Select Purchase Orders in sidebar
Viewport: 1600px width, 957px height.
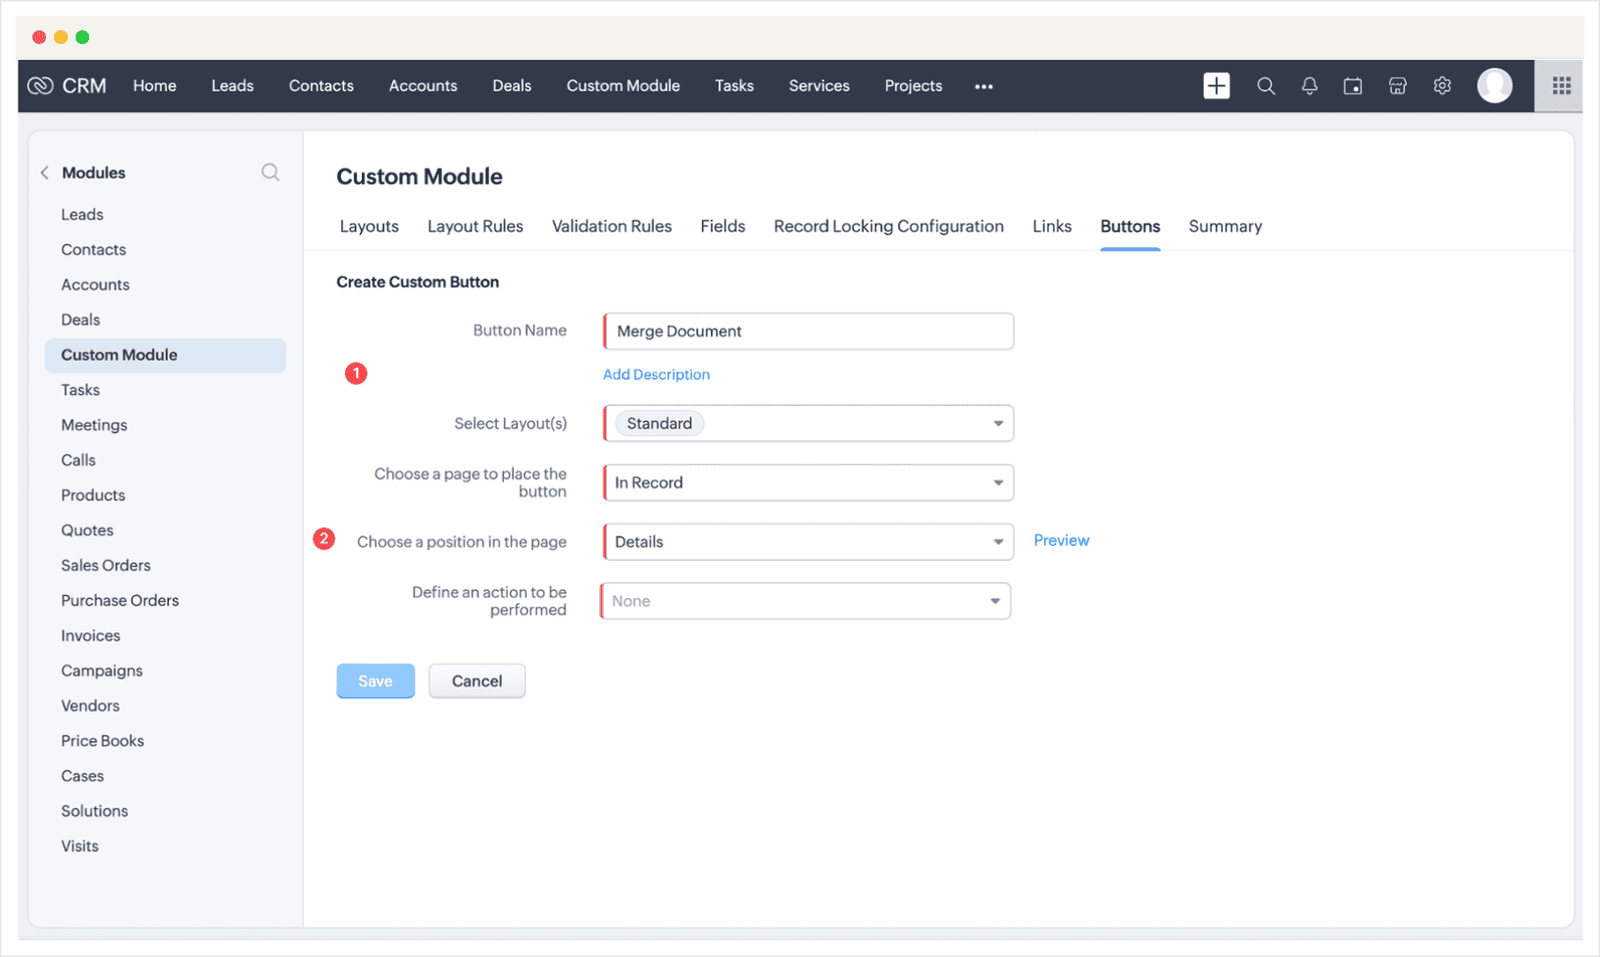pyautogui.click(x=120, y=600)
